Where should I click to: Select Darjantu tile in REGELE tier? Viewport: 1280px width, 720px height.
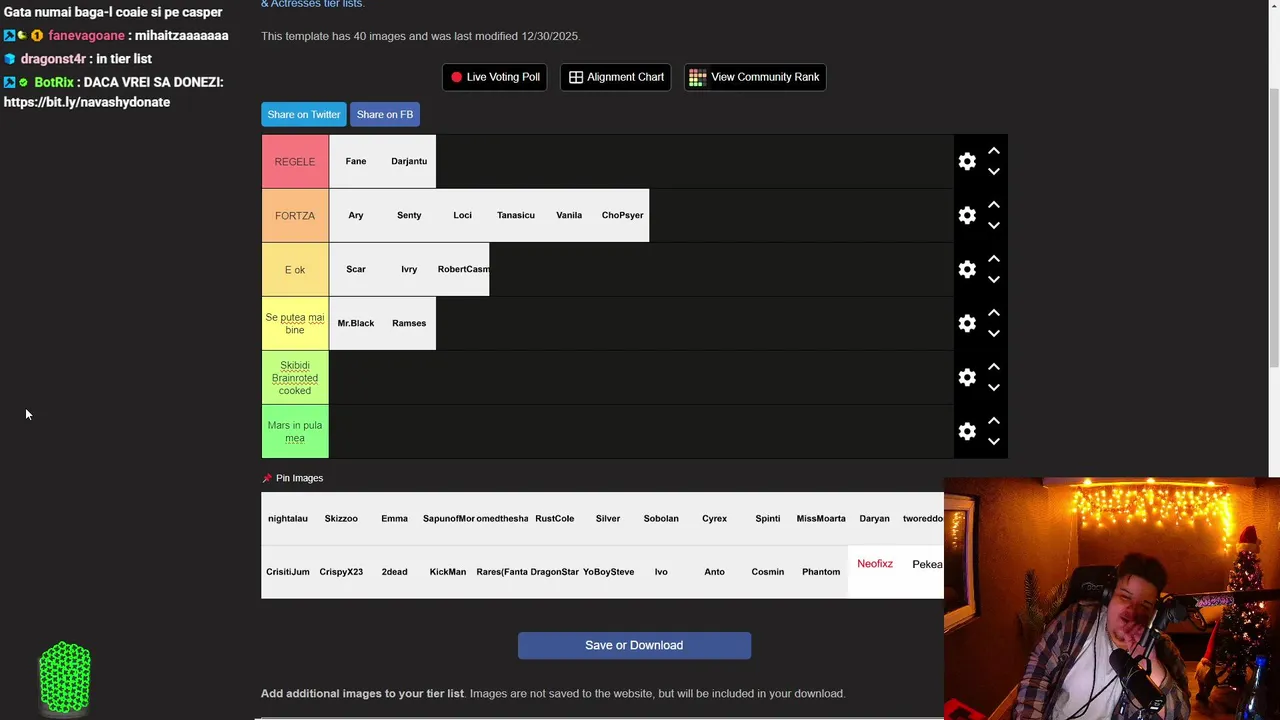tap(409, 161)
